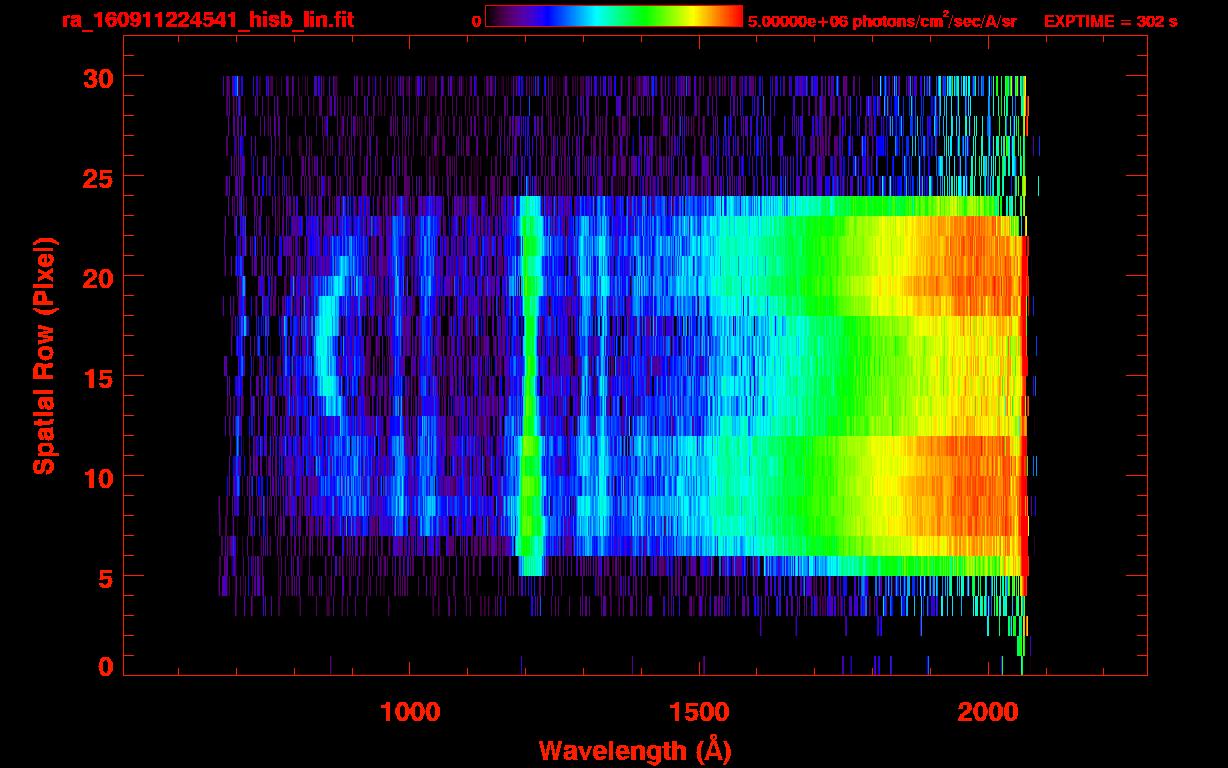Screen dimensions: 1228x768
Task: Click the x-axis tick label 1000
Action: 410,712
